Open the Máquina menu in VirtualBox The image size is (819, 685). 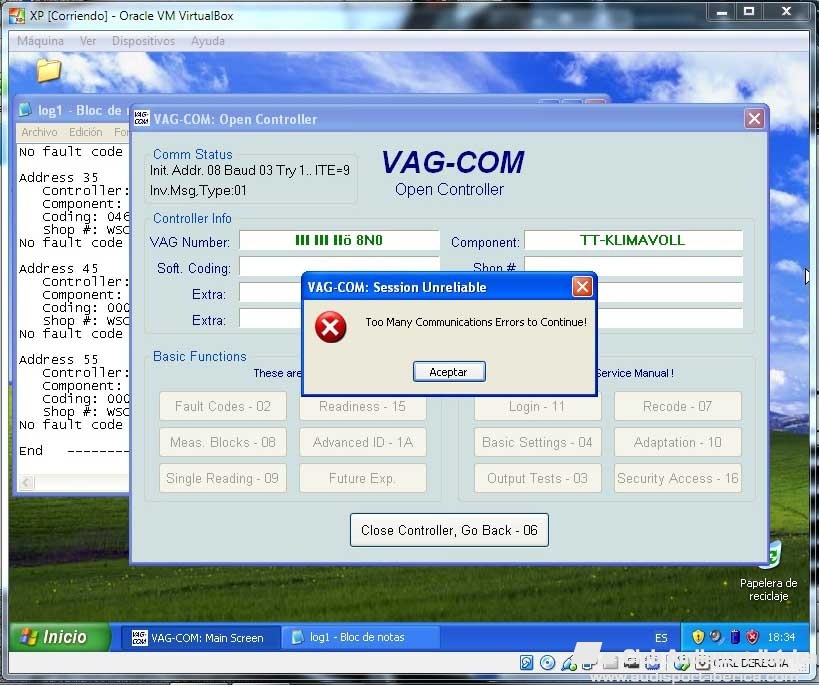(x=40, y=41)
